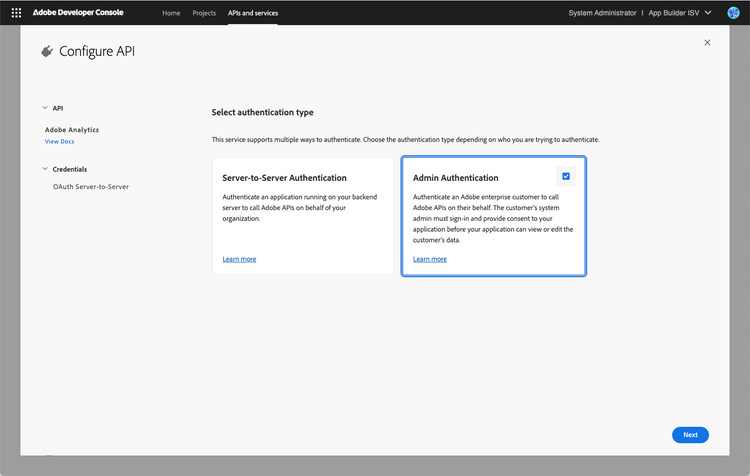Screen dimensions: 750x476
Task: Click the user profile avatar
Action: [x=733, y=12]
